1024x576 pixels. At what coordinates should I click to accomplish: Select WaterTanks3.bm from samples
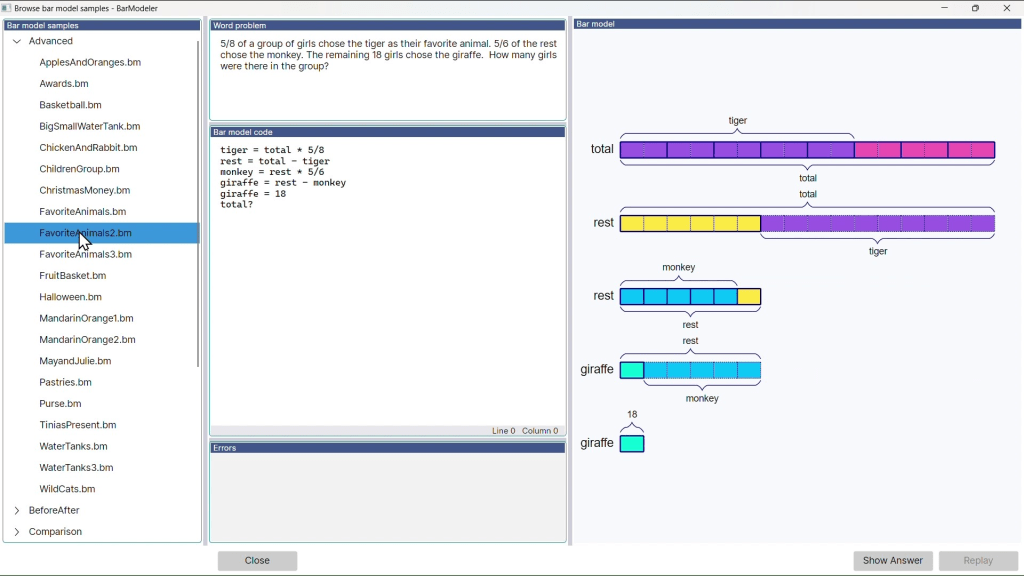(x=76, y=468)
